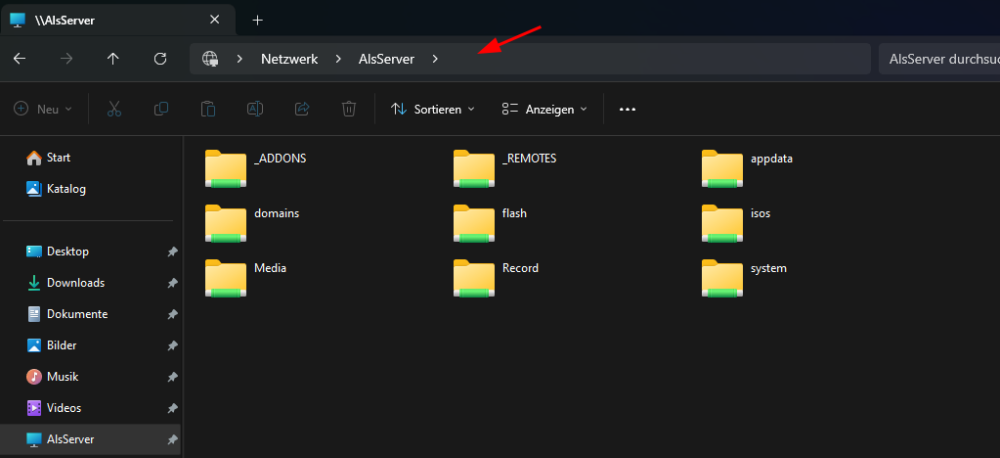Image resolution: width=1000 pixels, height=458 pixels.
Task: Switch to the \\AlsServer tab
Action: click(118, 20)
